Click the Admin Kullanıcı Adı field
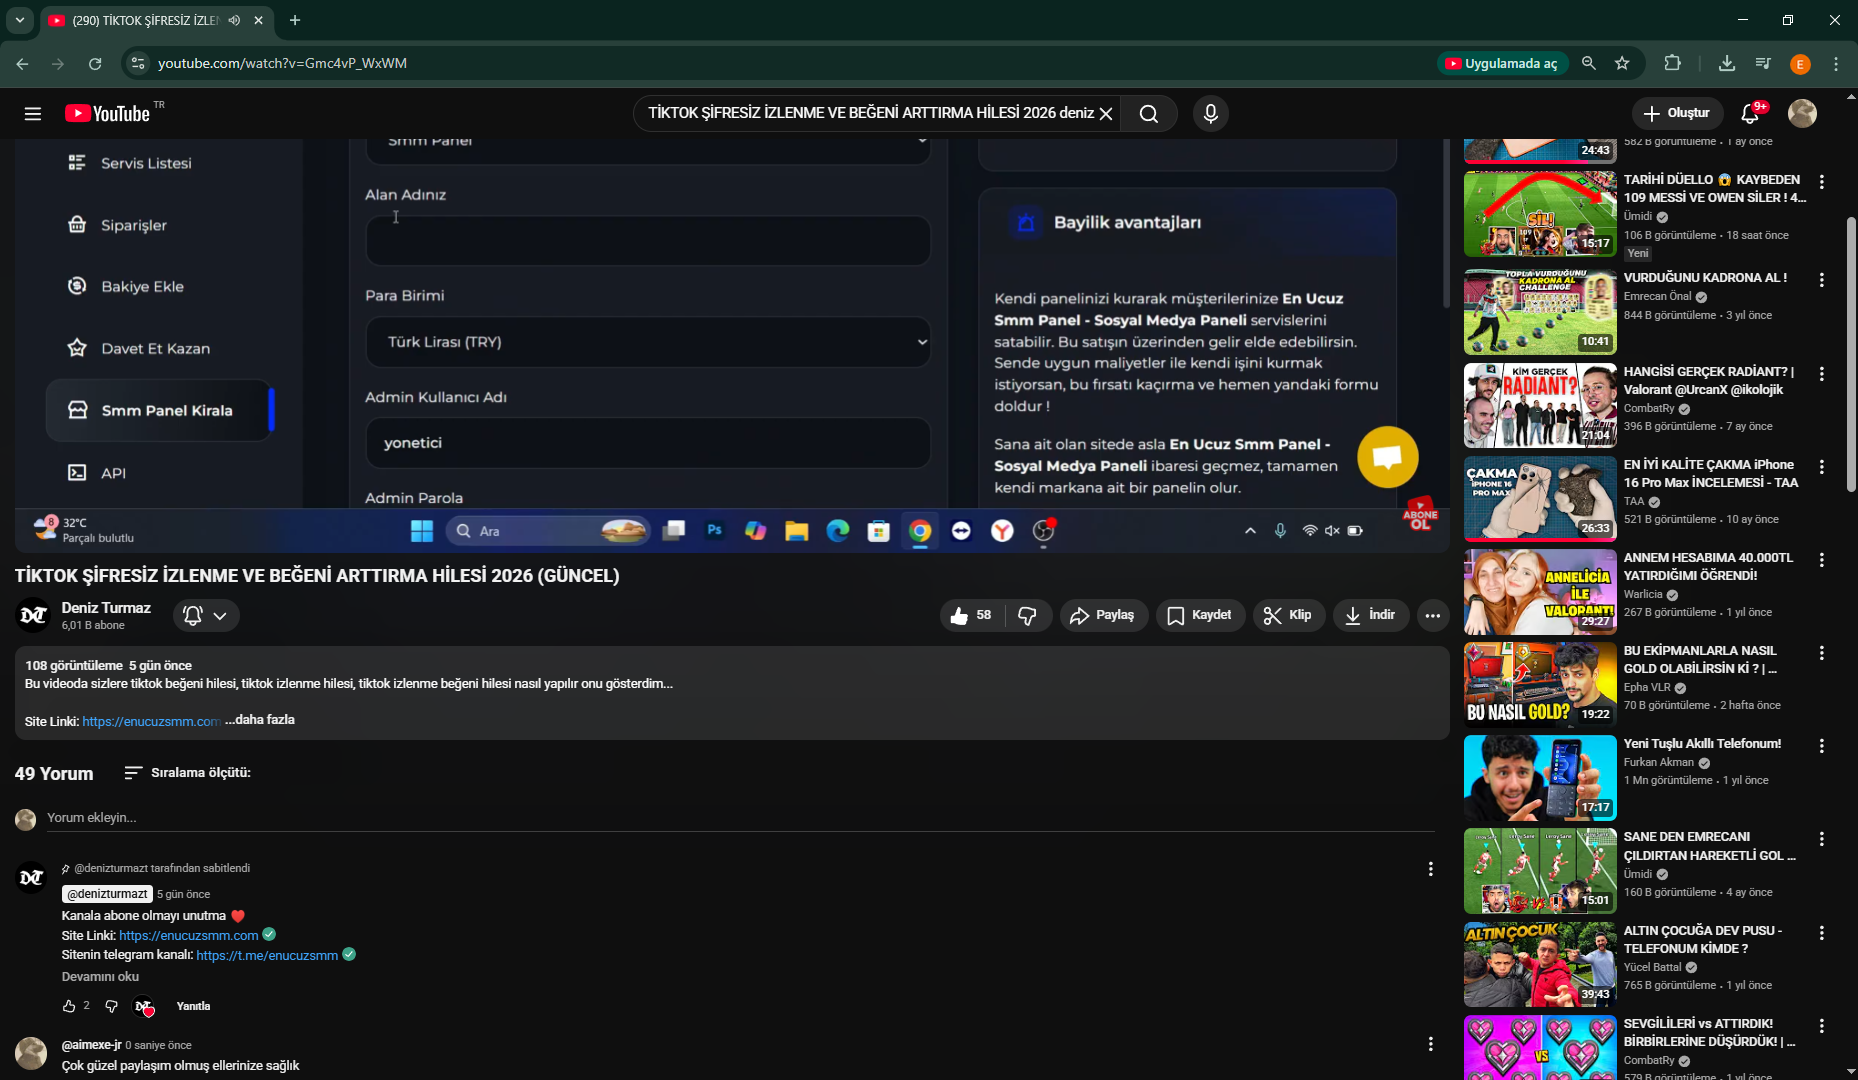 click(x=648, y=443)
